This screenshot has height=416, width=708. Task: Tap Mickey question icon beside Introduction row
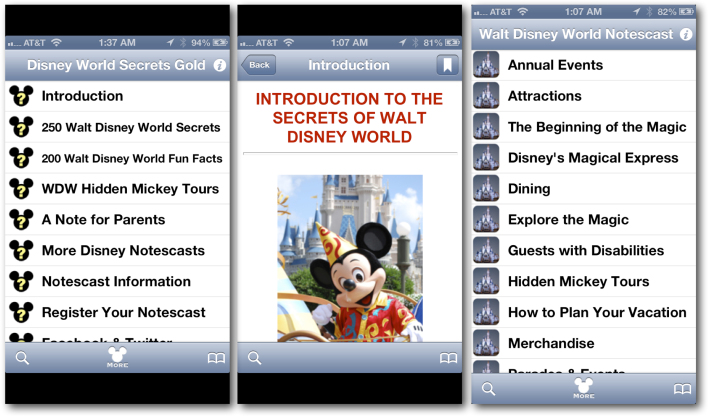[x=21, y=96]
